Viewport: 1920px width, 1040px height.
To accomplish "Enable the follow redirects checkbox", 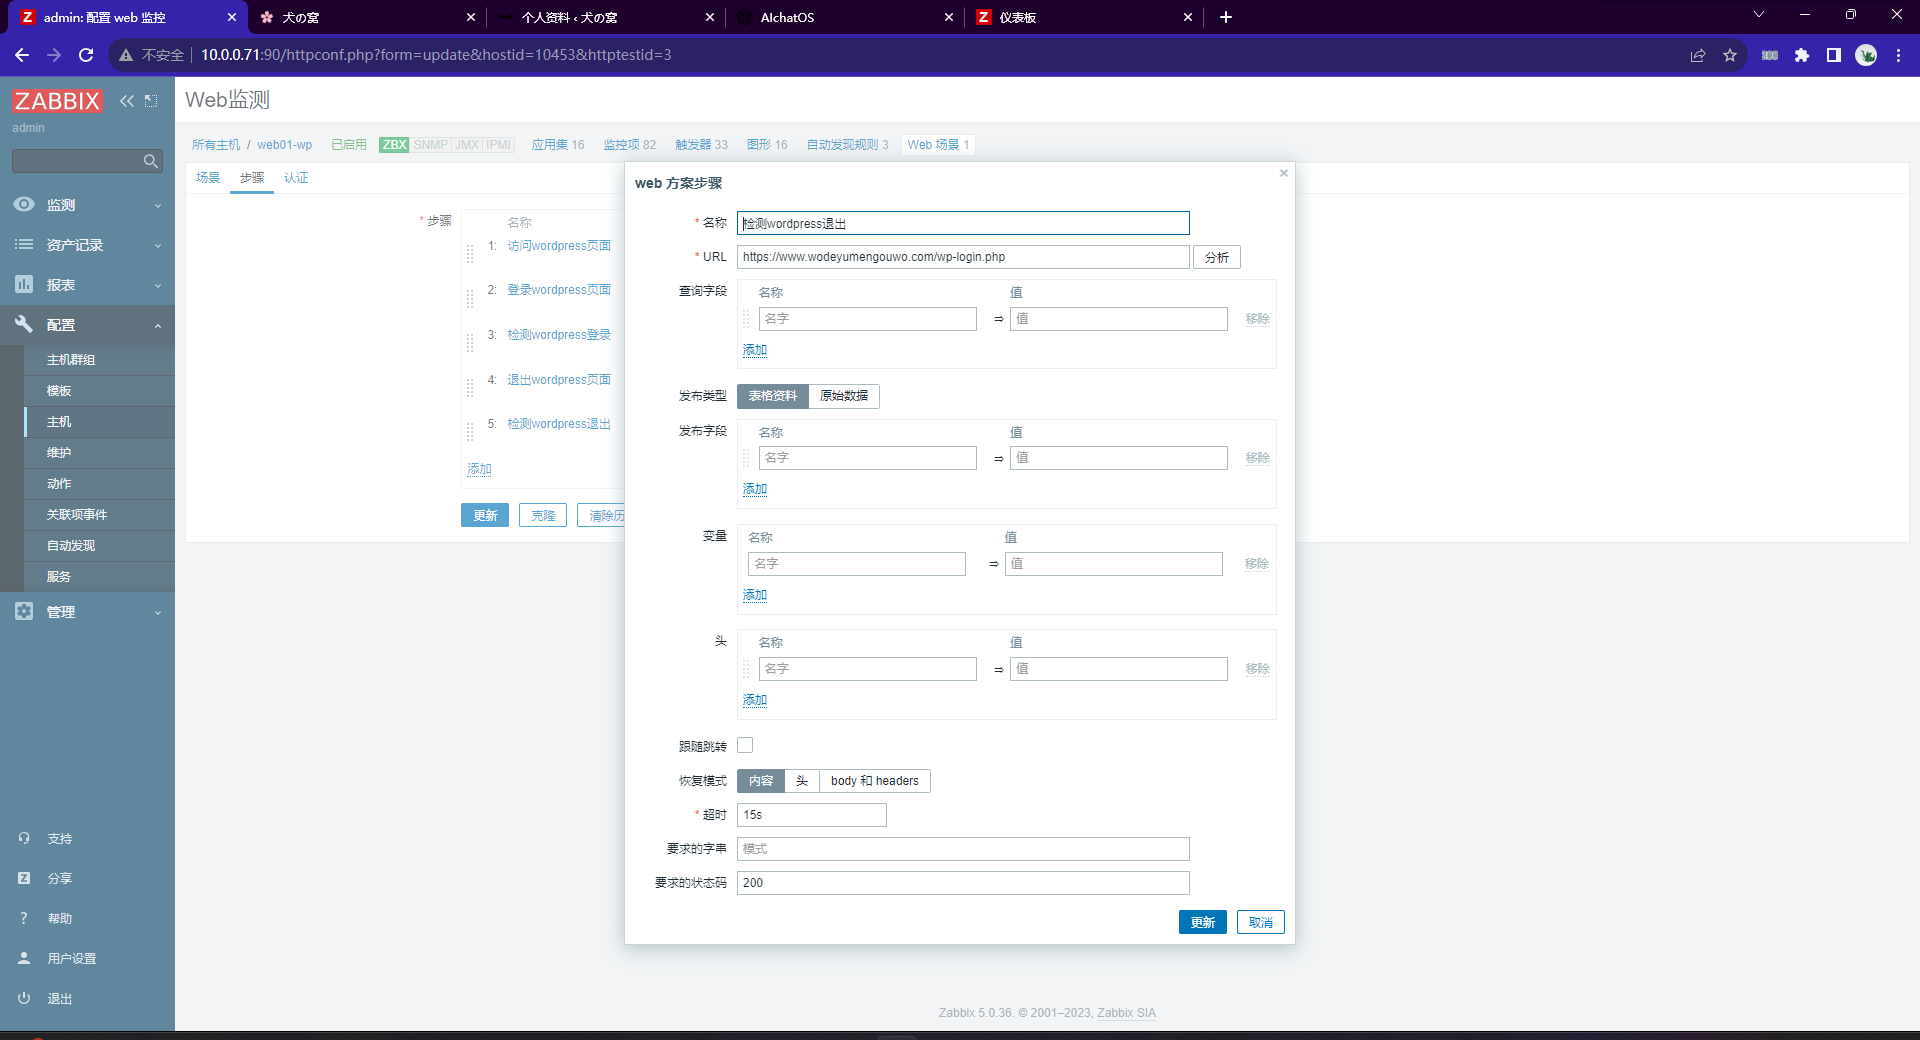I will (x=745, y=746).
